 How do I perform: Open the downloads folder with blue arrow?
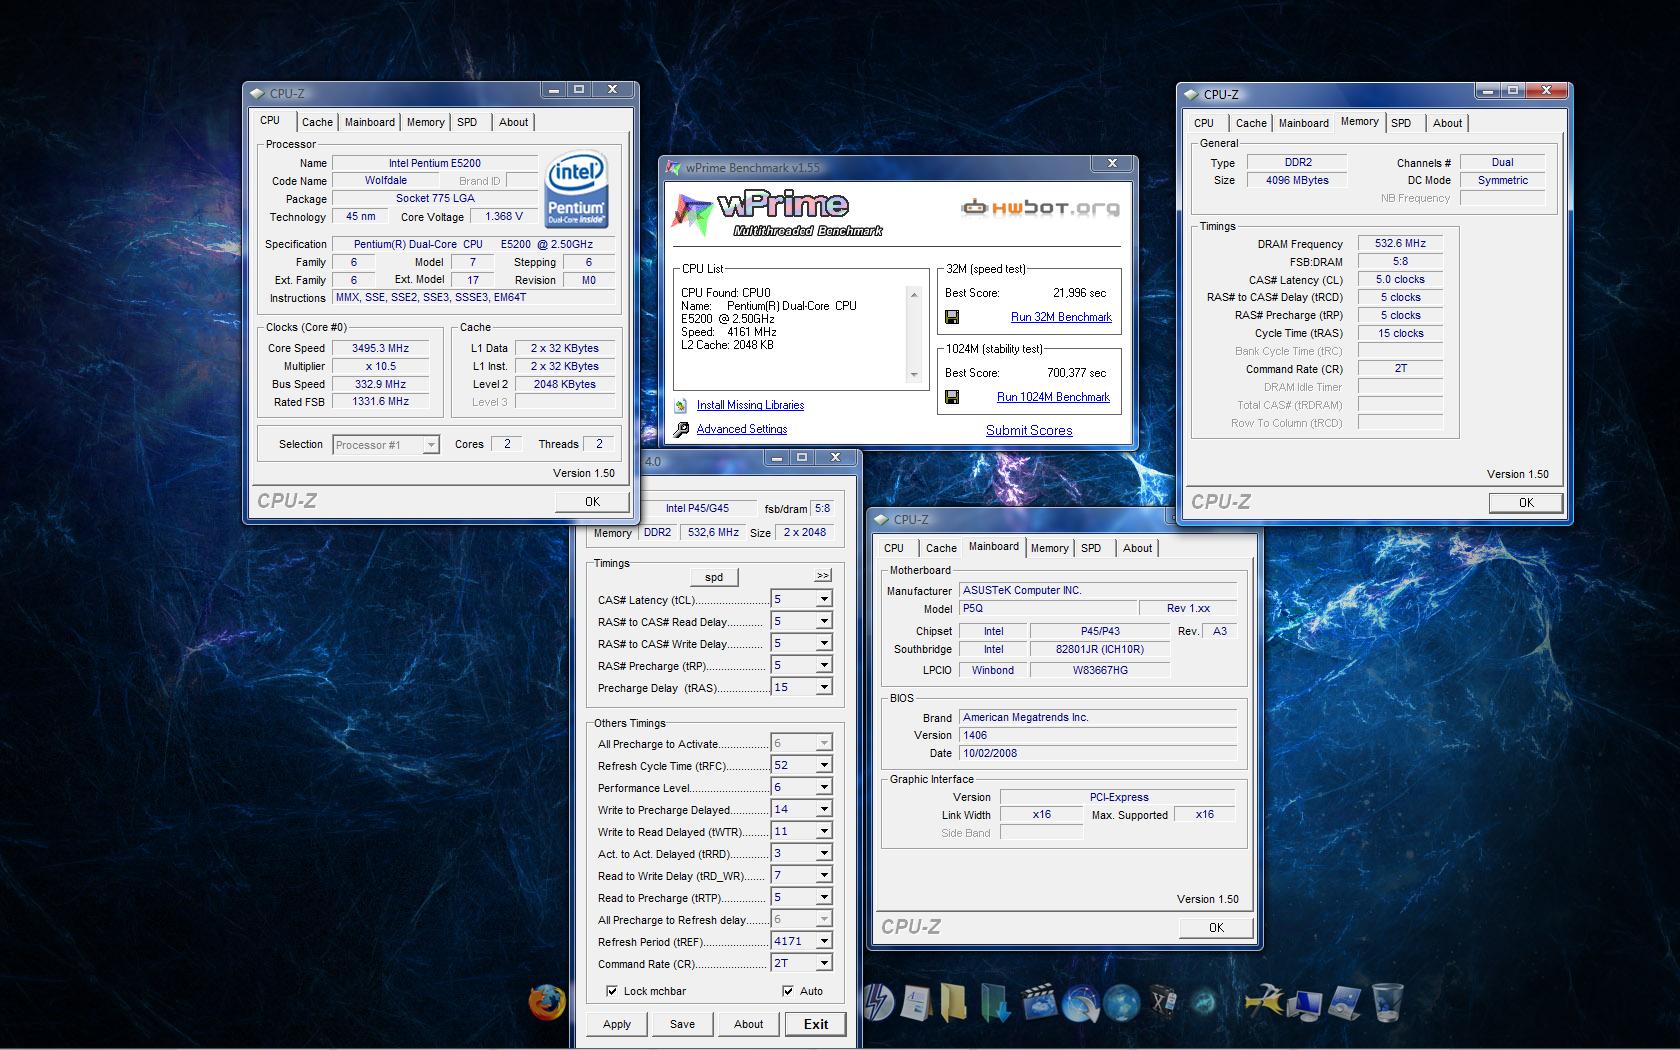click(x=996, y=1002)
